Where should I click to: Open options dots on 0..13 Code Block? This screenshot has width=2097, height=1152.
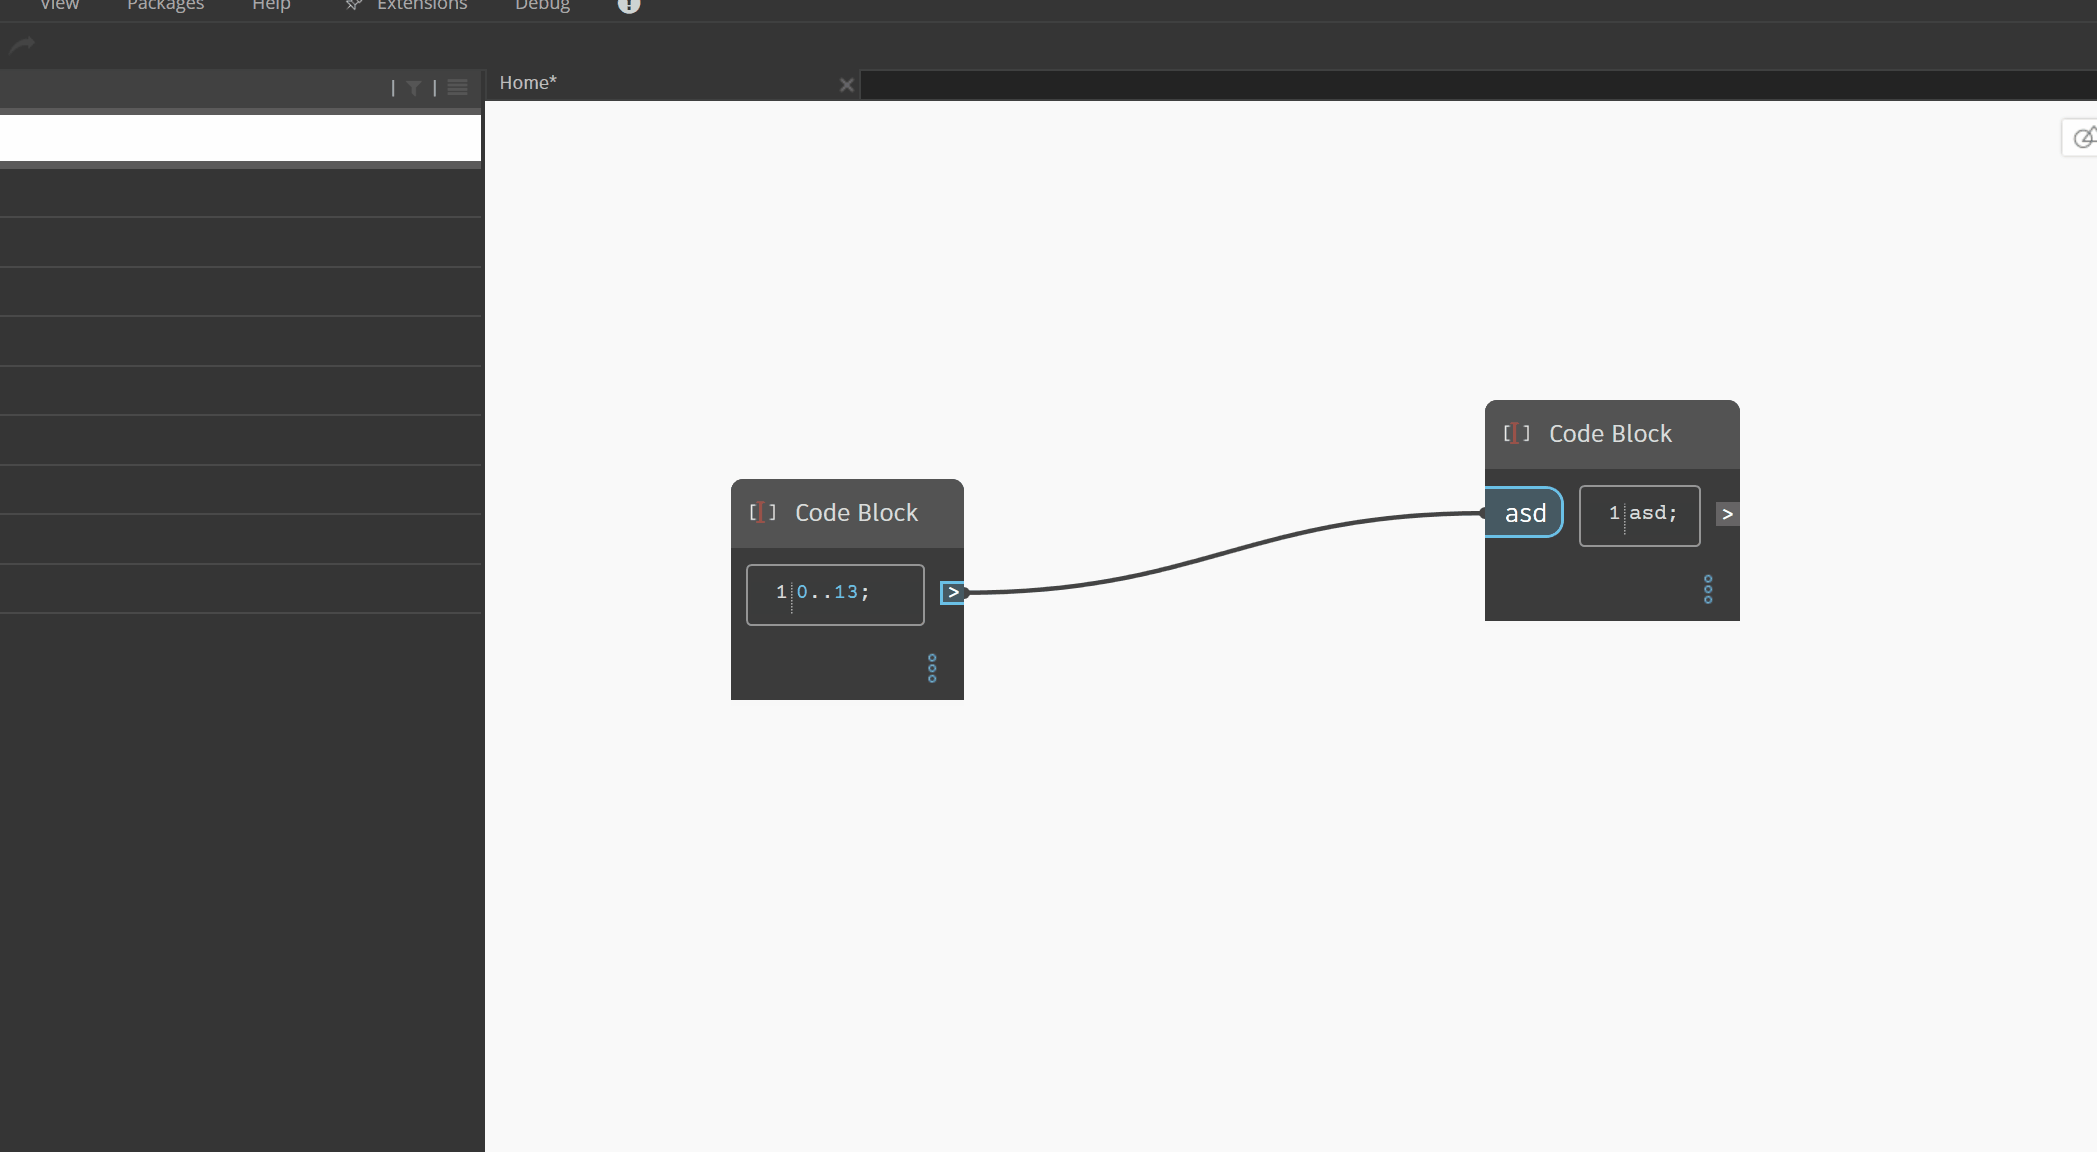point(932,668)
